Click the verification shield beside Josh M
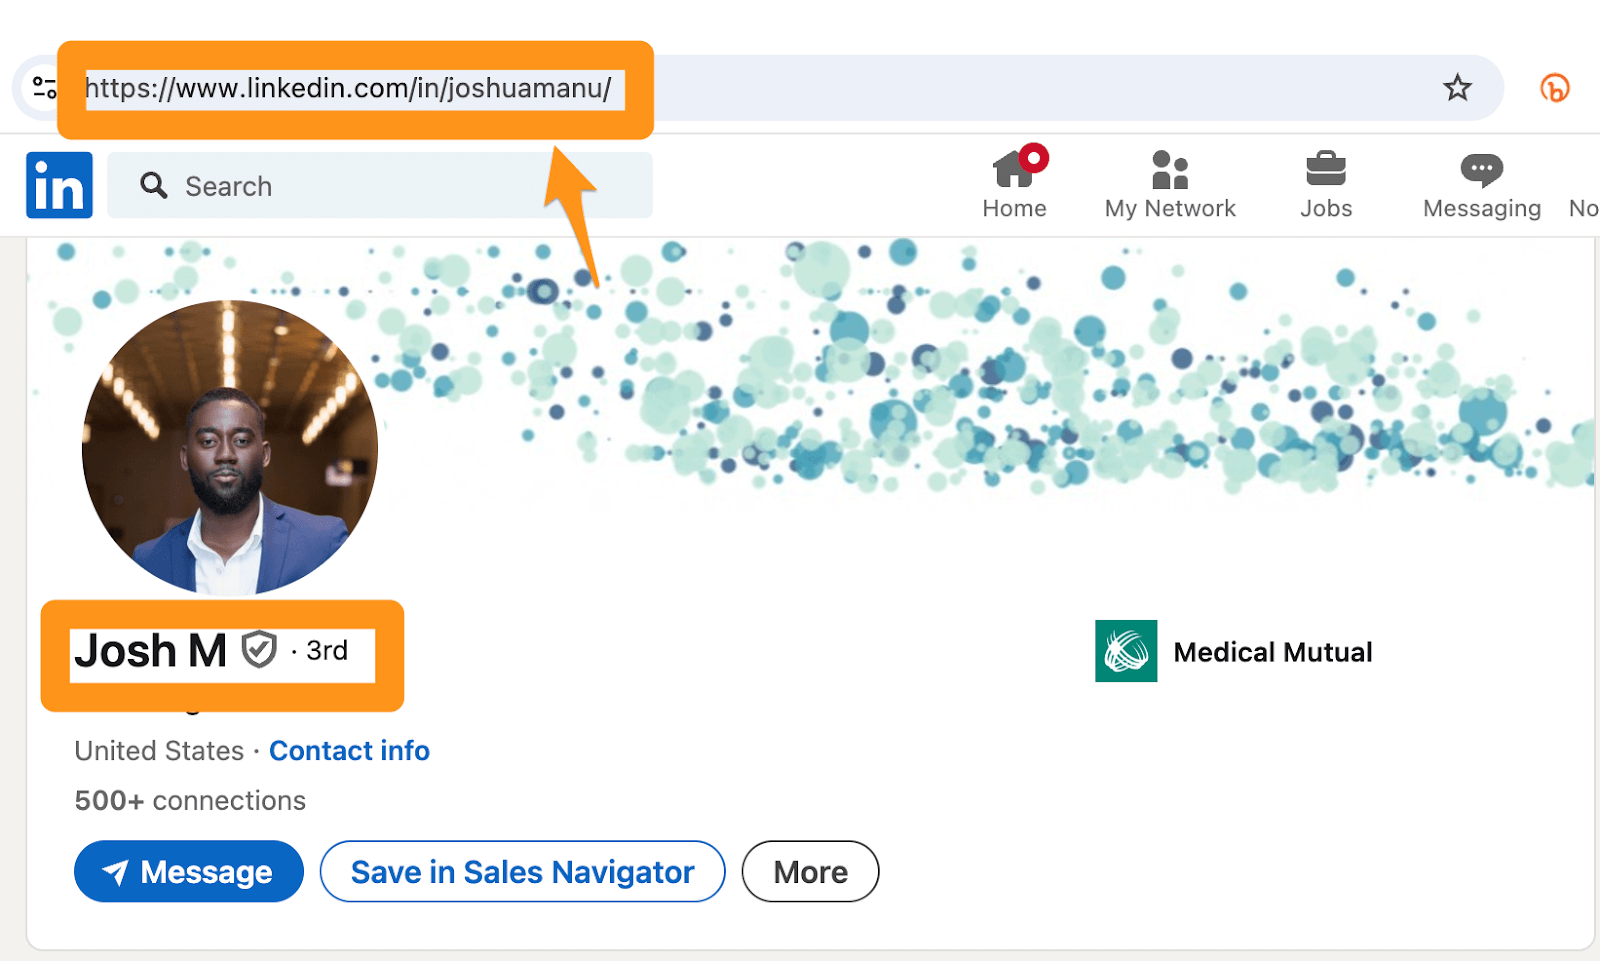Image resolution: width=1600 pixels, height=961 pixels. pos(259,650)
